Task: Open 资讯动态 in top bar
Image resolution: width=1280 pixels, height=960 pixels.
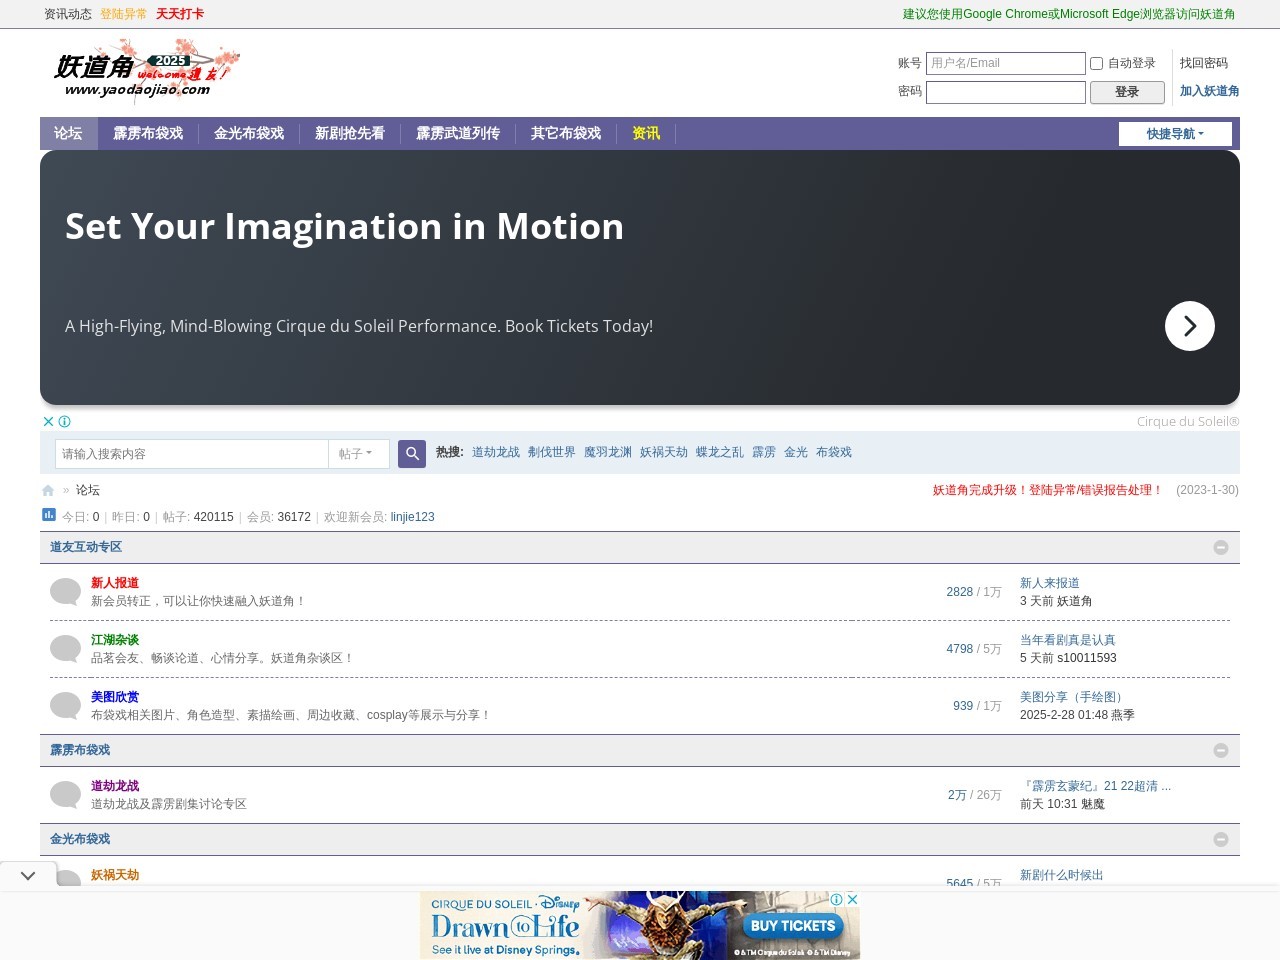Action: click(x=68, y=14)
